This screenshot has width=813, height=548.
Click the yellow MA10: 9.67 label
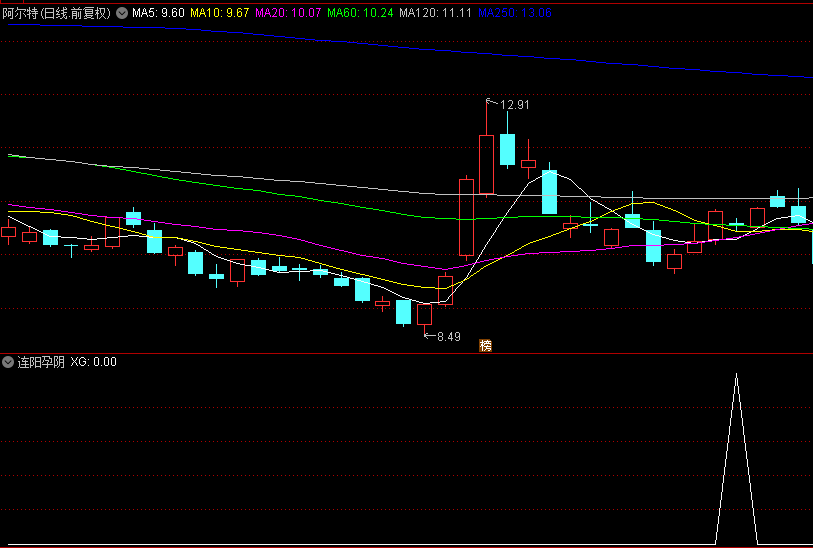(220, 13)
